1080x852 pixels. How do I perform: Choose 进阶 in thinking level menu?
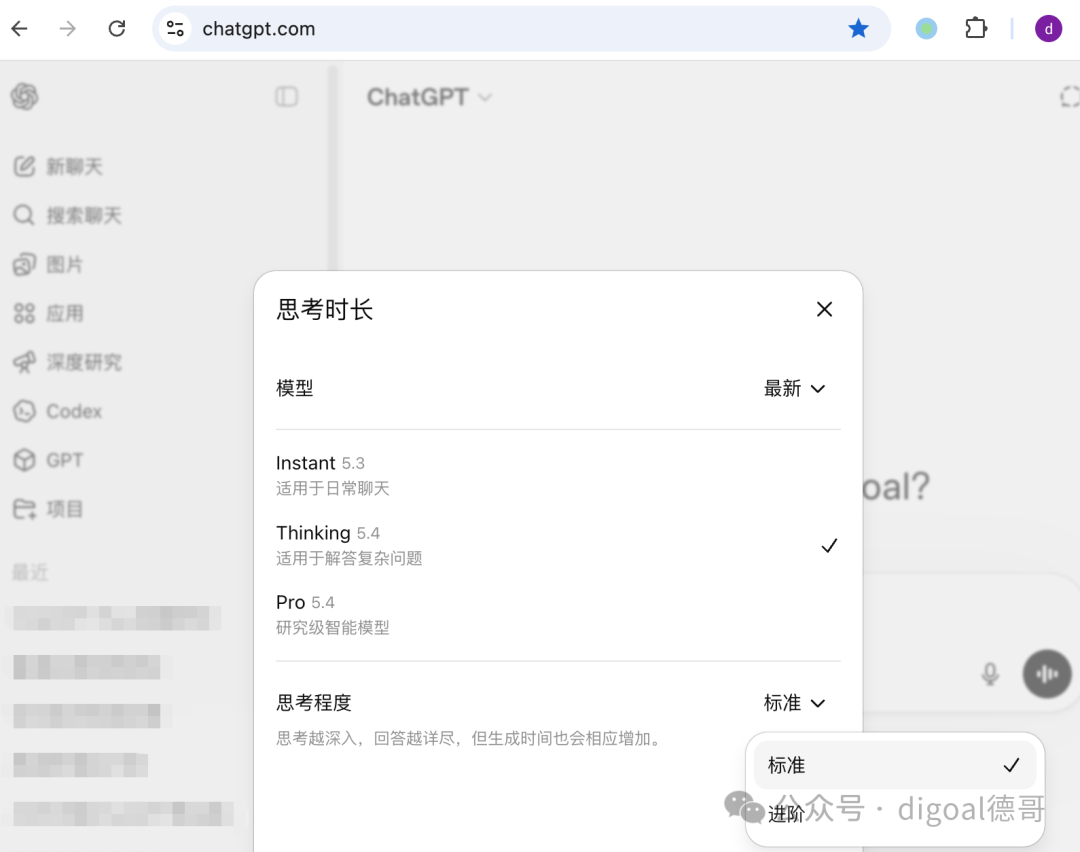(x=895, y=814)
